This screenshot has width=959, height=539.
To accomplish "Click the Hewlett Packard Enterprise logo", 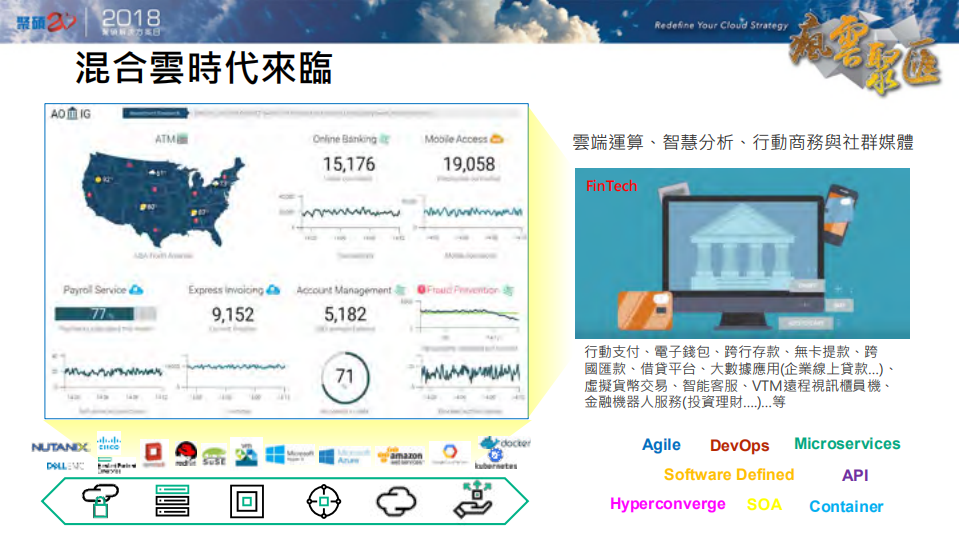I will click(x=117, y=466).
